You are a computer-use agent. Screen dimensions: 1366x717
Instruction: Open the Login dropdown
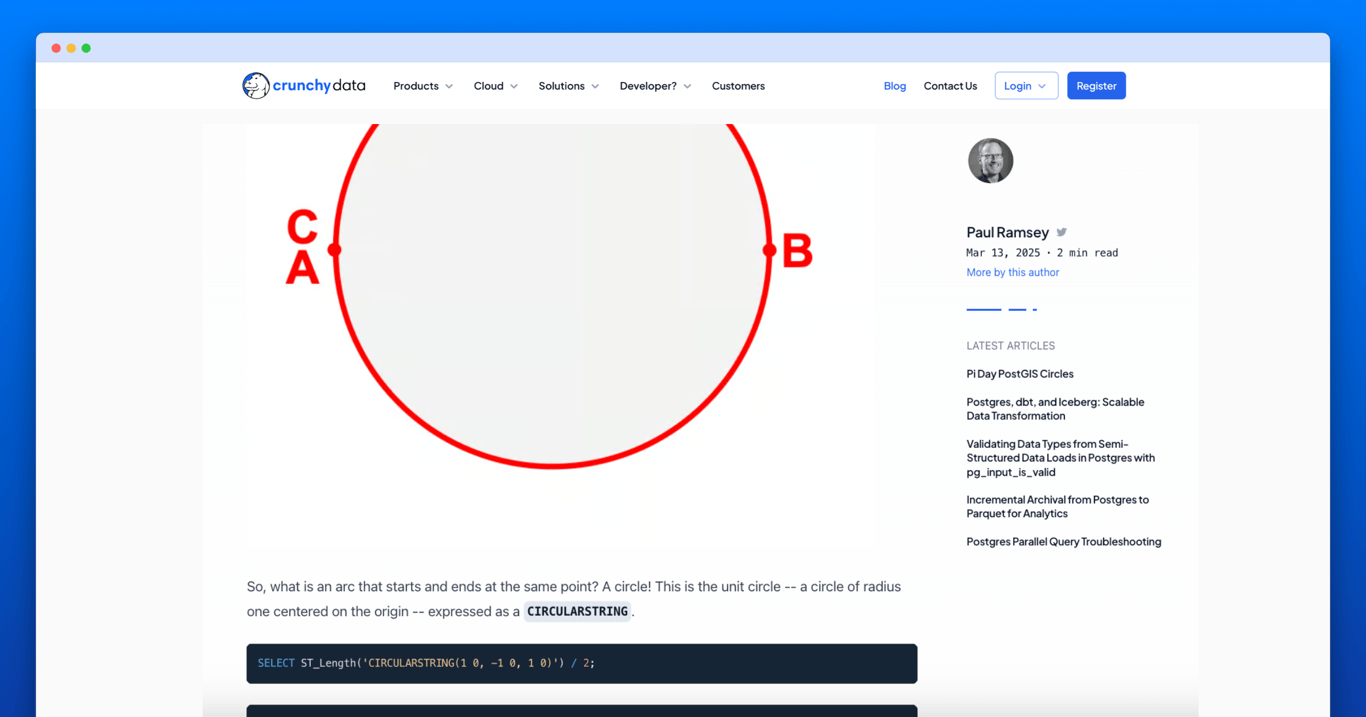tap(1026, 85)
